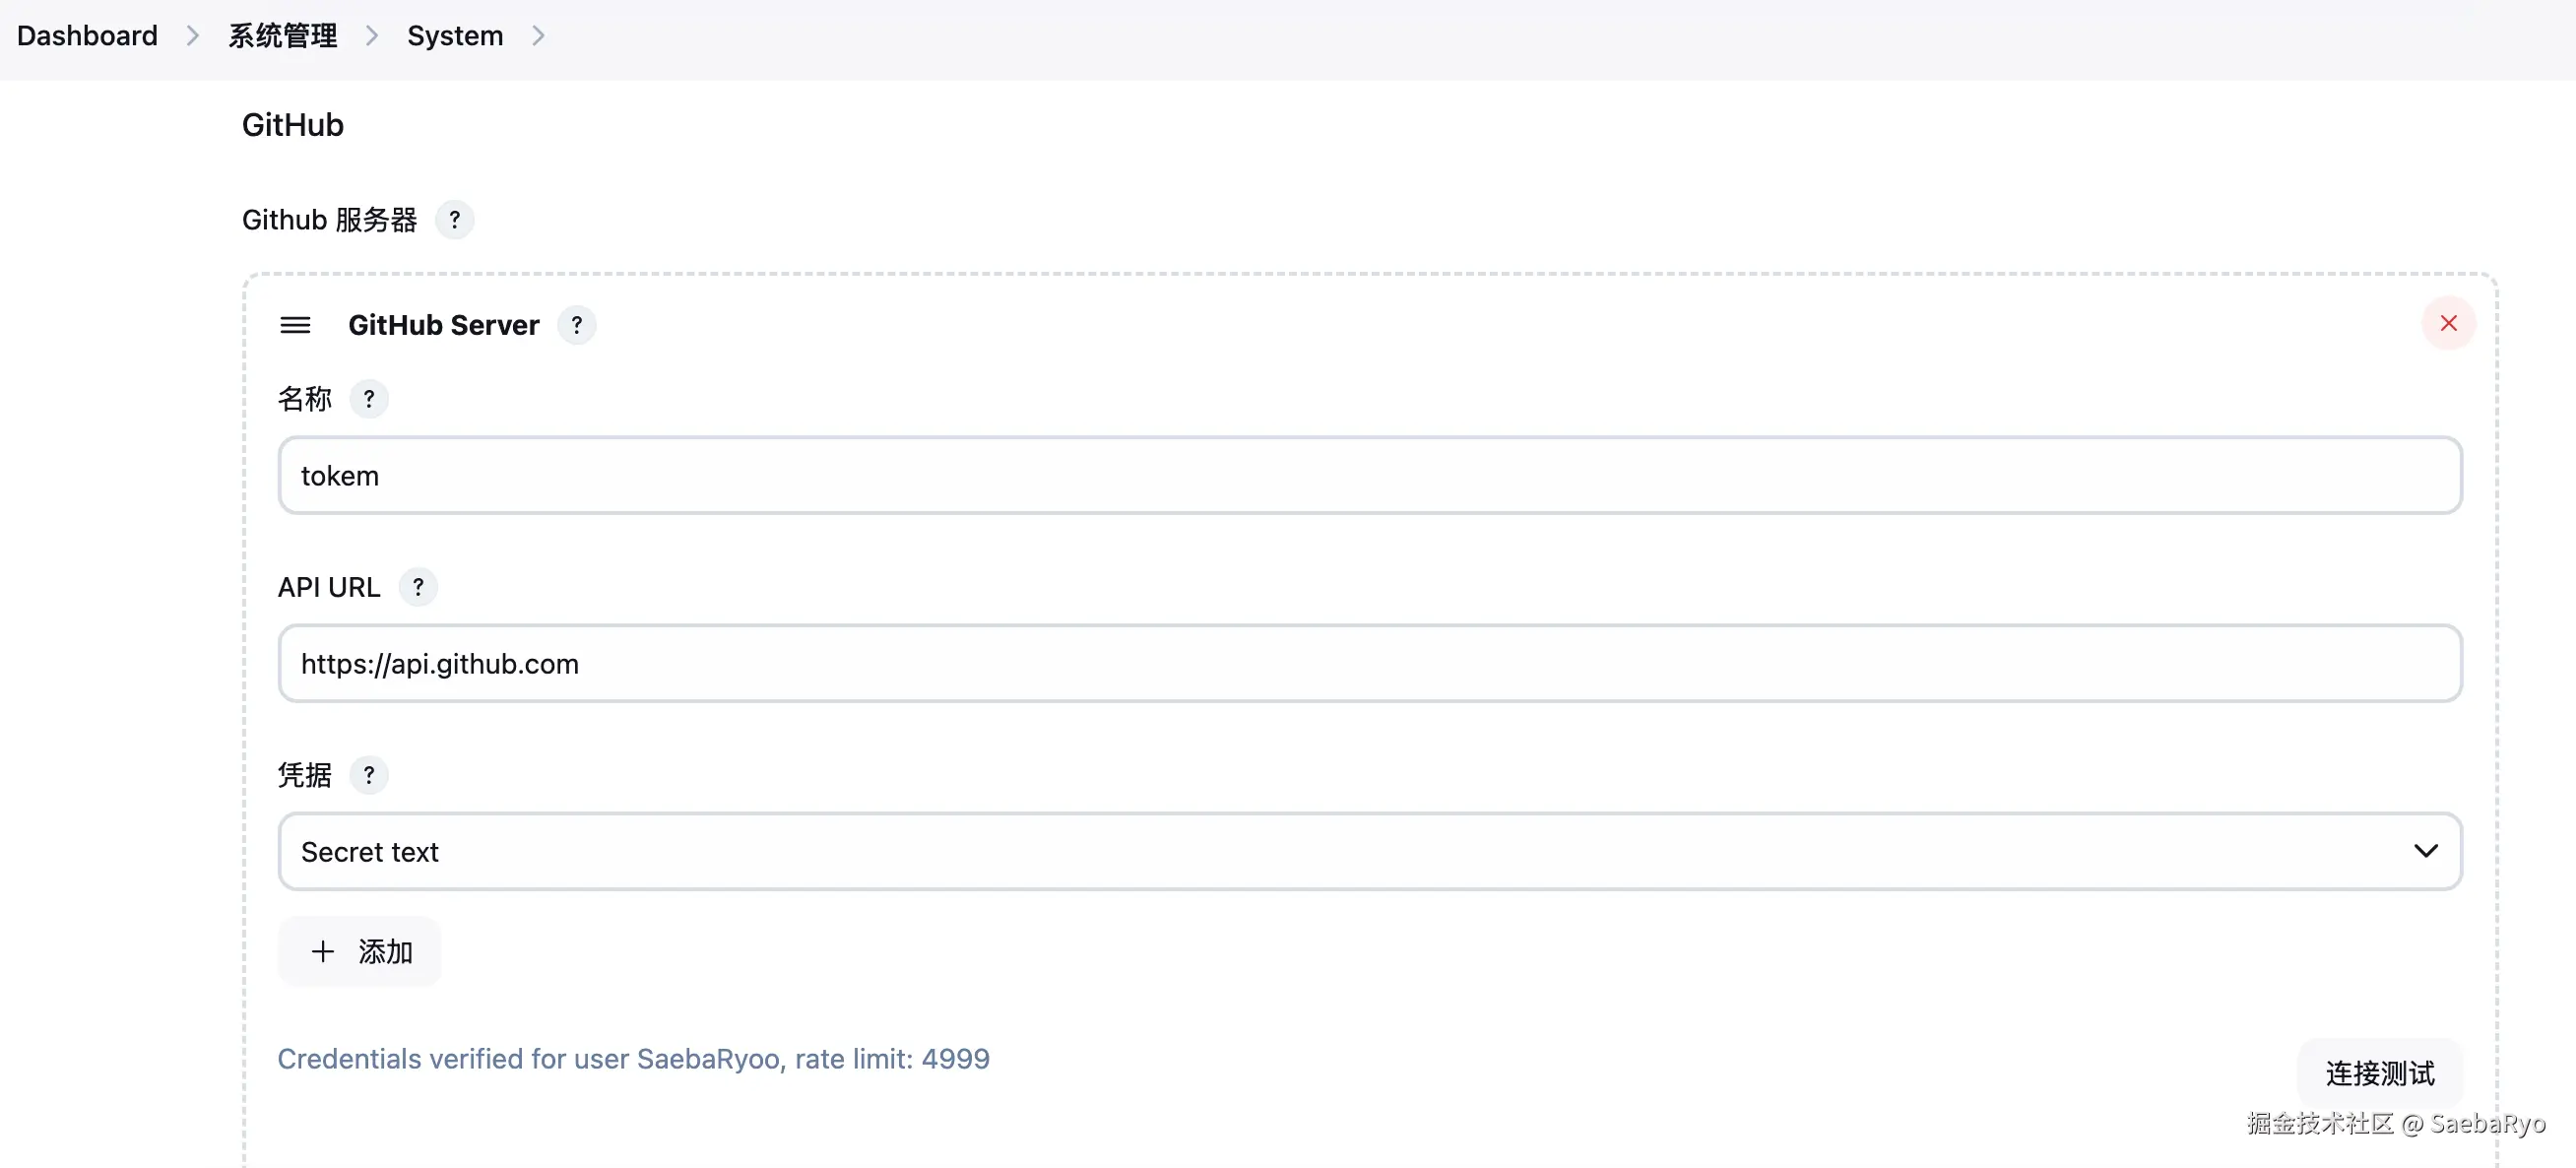Go to Dashboard in the breadcrumb
The image size is (2576, 1168).
[88, 36]
